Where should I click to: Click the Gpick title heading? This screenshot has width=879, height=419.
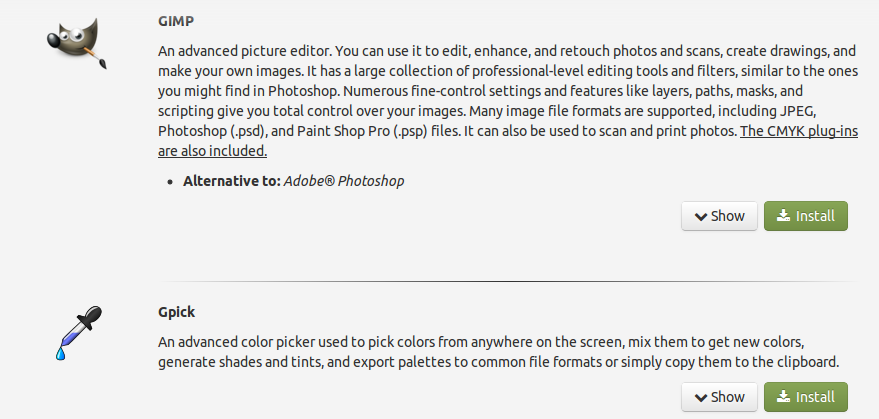177,311
